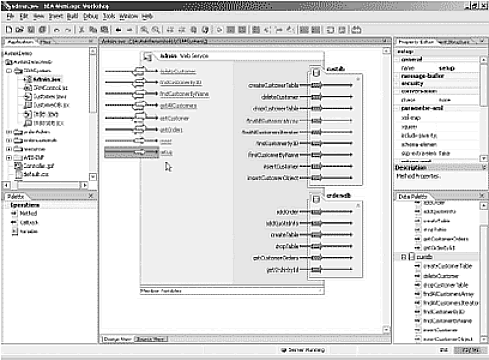Click the Admin Web Service header icon
This screenshot has width=489, height=360.
pos(147,57)
